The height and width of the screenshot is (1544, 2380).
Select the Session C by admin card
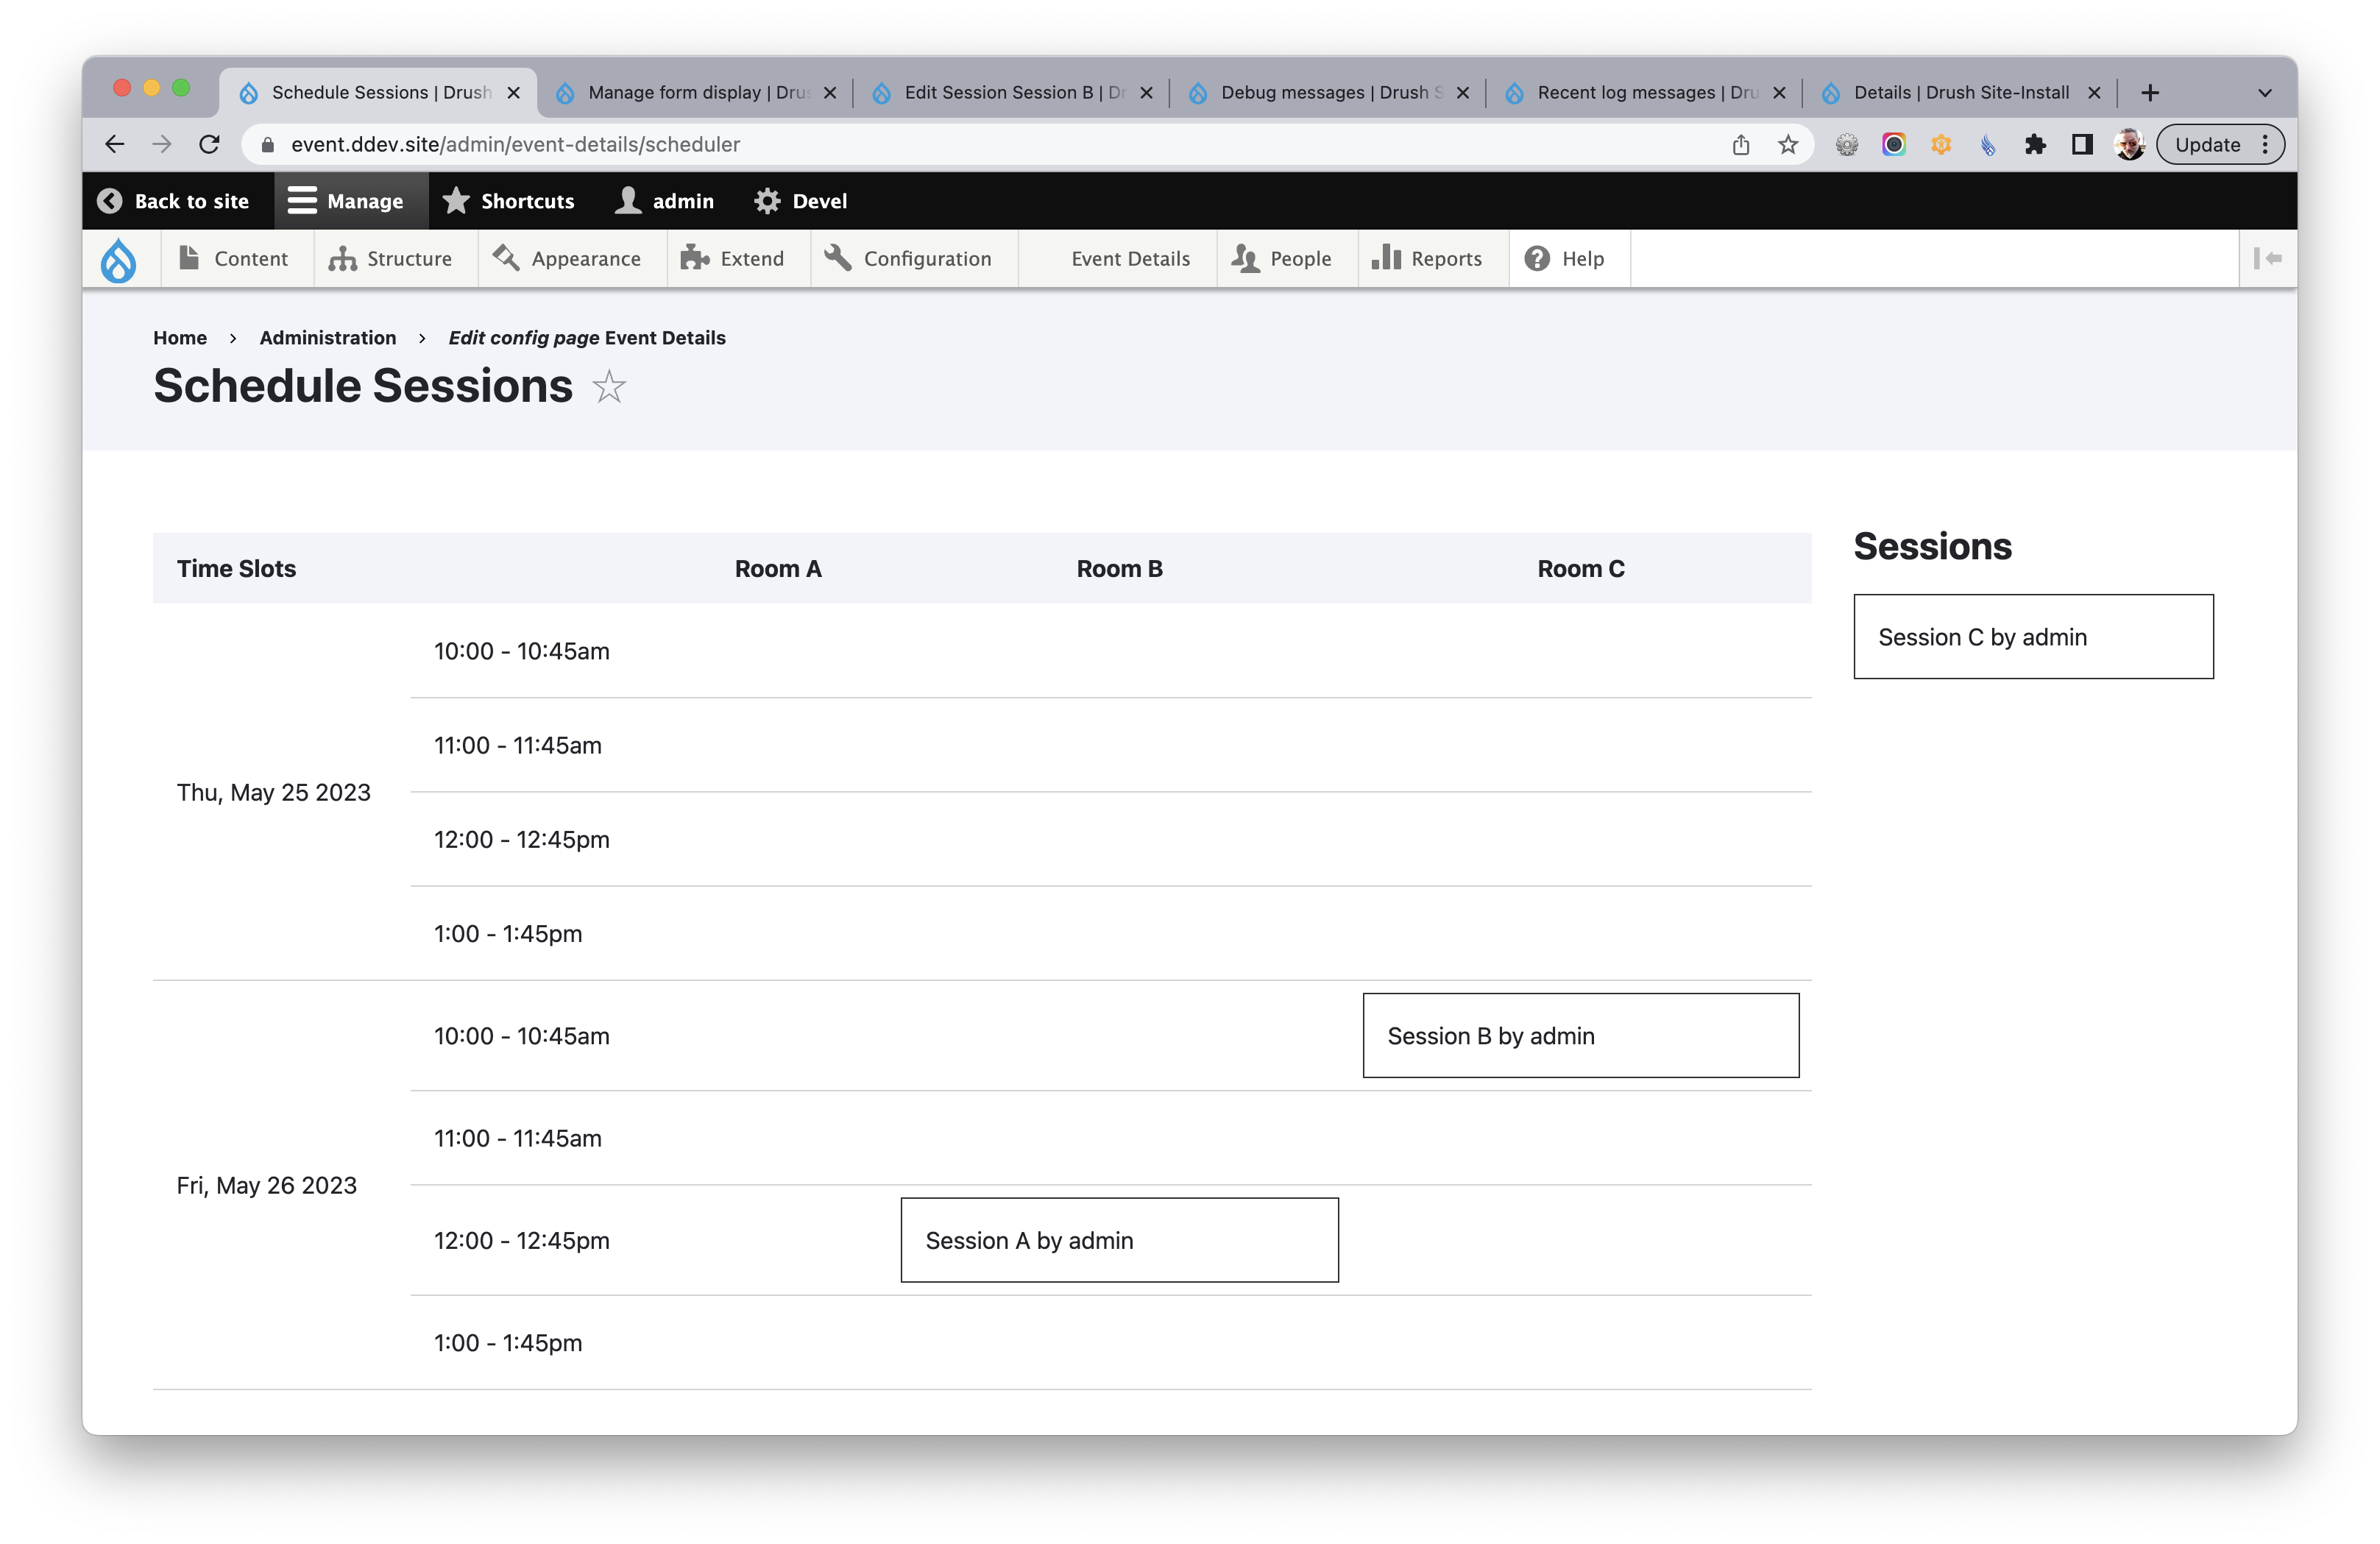click(2032, 636)
